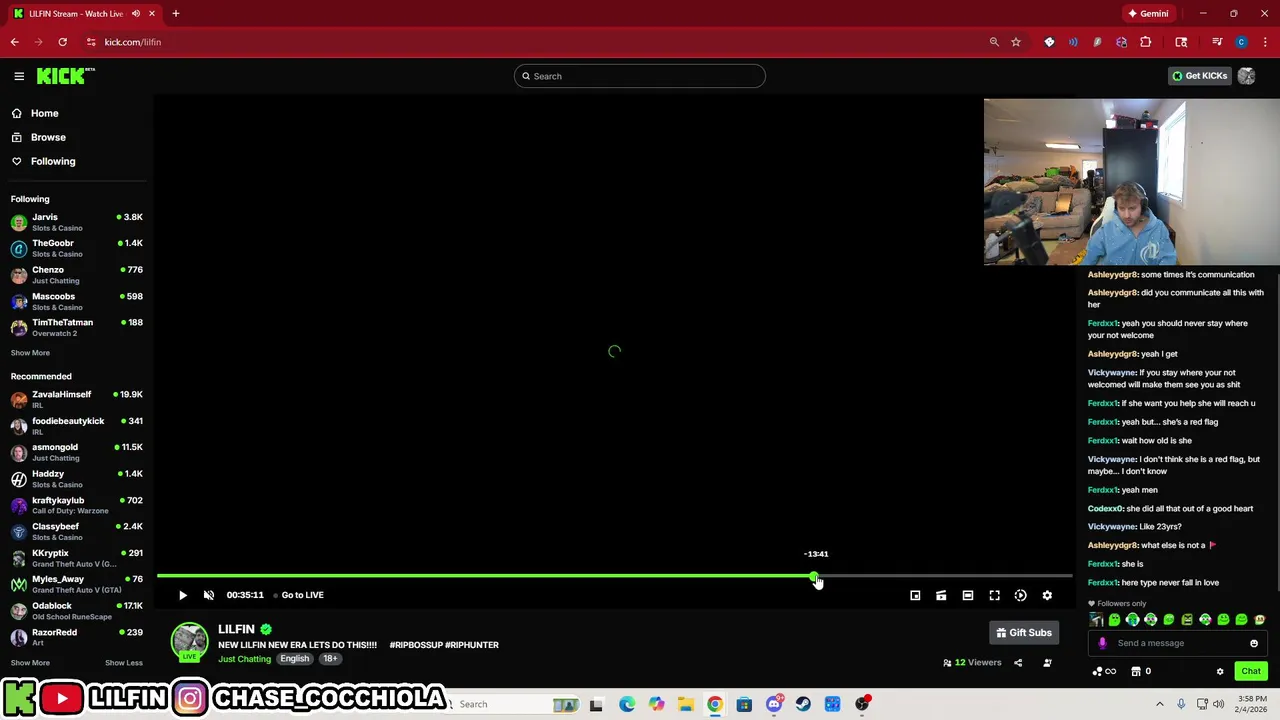This screenshot has height=720, width=1280.
Task: Click the video seek bar handle
Action: point(814,576)
